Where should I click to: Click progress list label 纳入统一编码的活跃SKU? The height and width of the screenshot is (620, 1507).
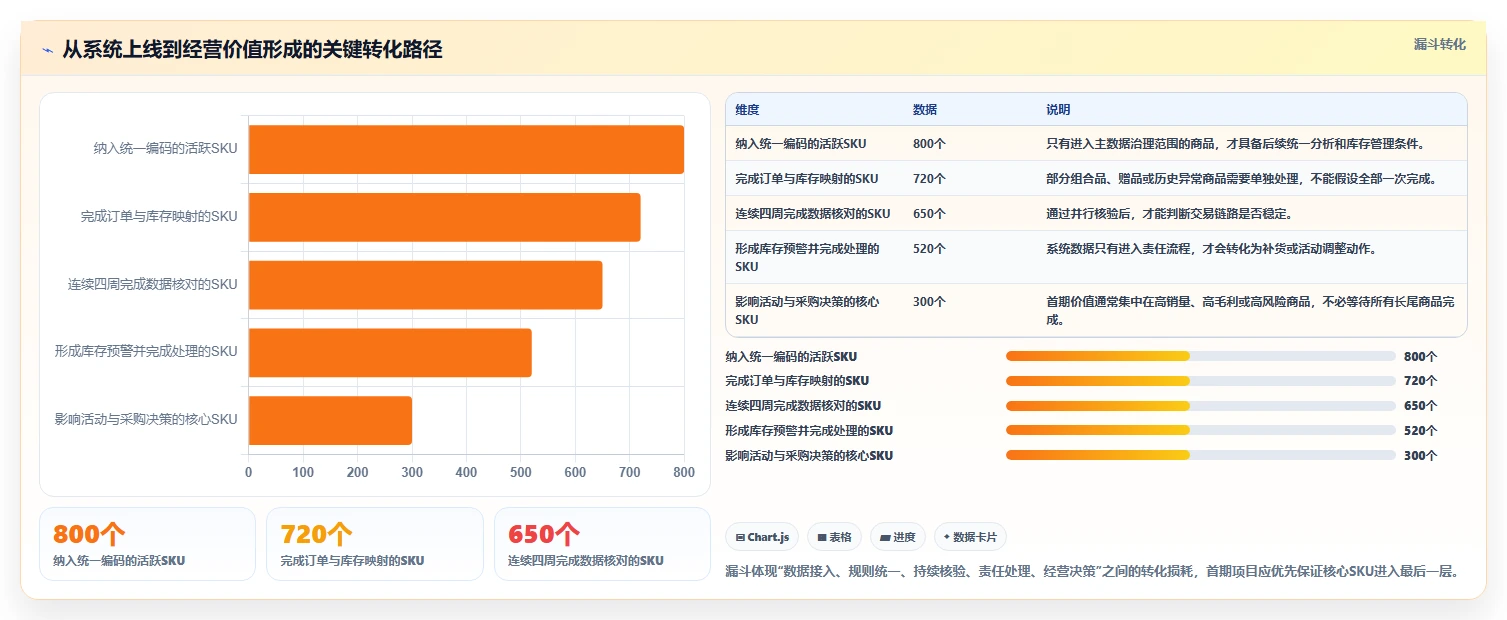click(x=791, y=356)
